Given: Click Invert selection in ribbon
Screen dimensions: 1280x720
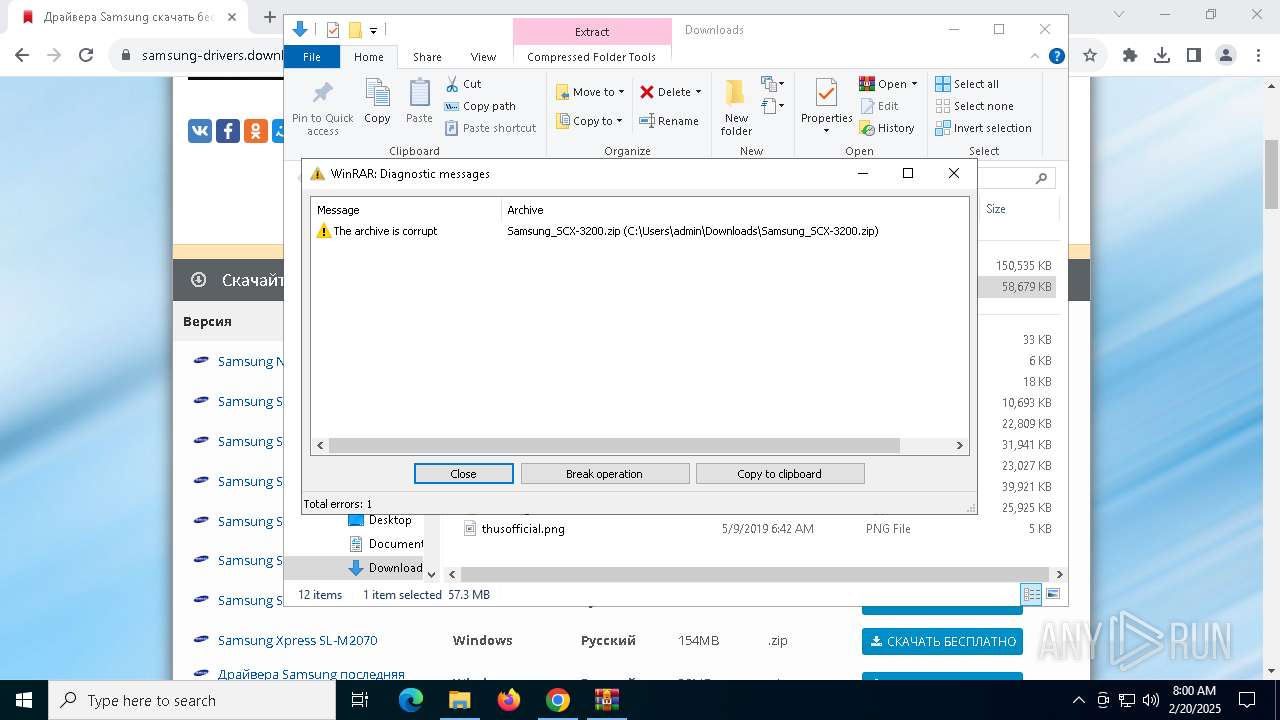Looking at the screenshot, I should point(983,128).
